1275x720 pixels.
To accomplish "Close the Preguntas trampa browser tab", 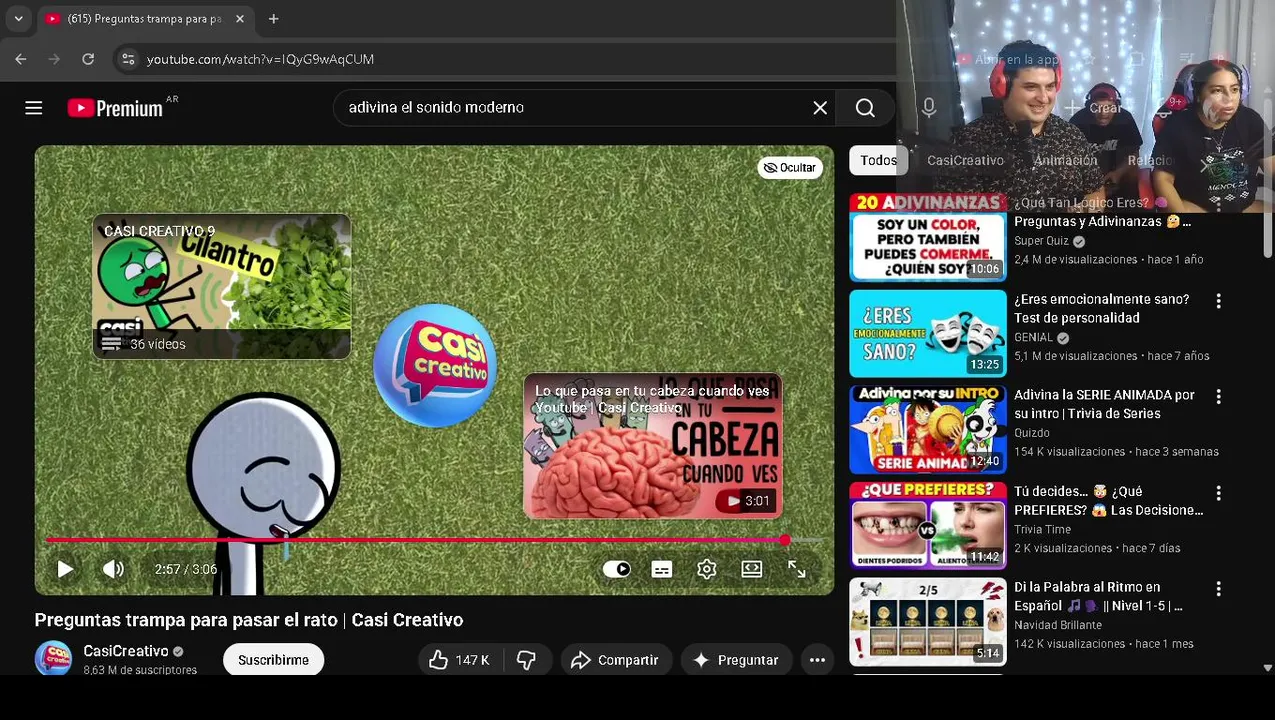I will click(x=240, y=18).
